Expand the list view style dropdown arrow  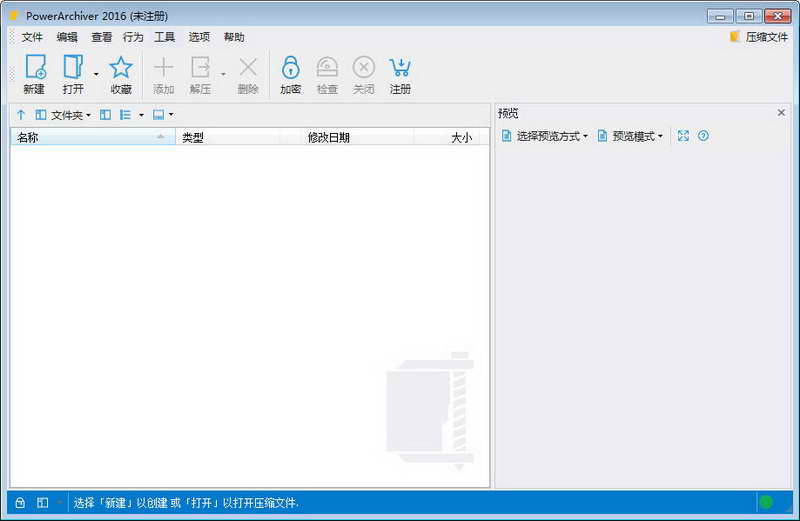(x=141, y=115)
